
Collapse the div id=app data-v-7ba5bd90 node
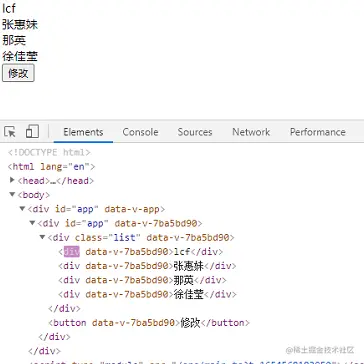[32, 223]
